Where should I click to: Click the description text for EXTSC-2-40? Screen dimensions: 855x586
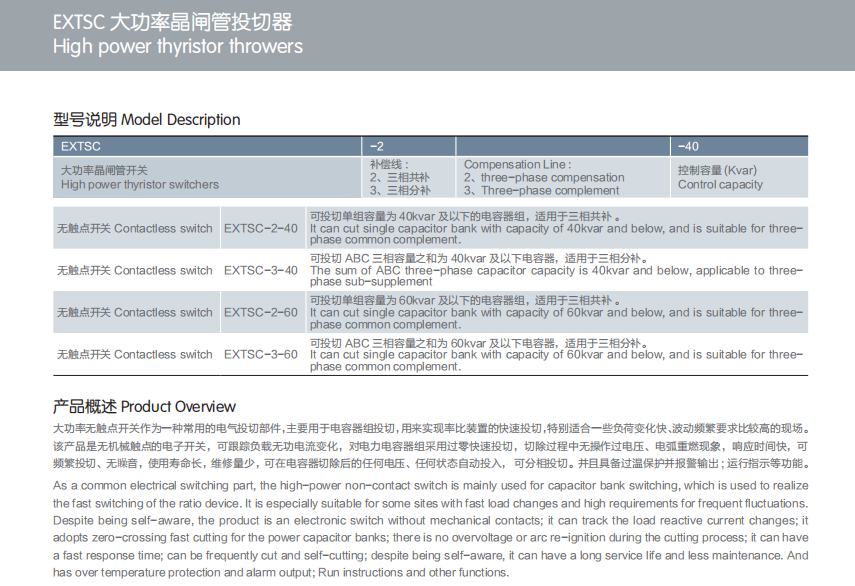[555, 229]
